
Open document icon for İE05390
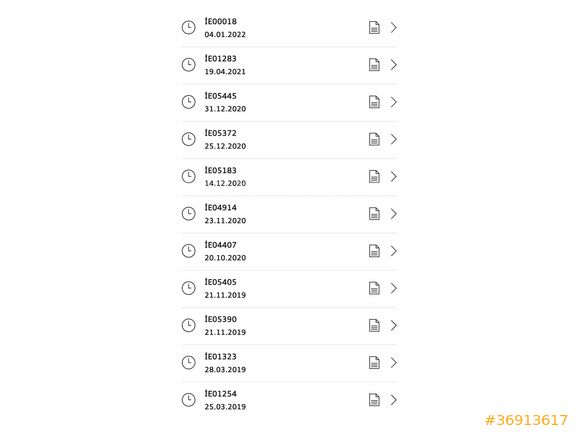[374, 326]
